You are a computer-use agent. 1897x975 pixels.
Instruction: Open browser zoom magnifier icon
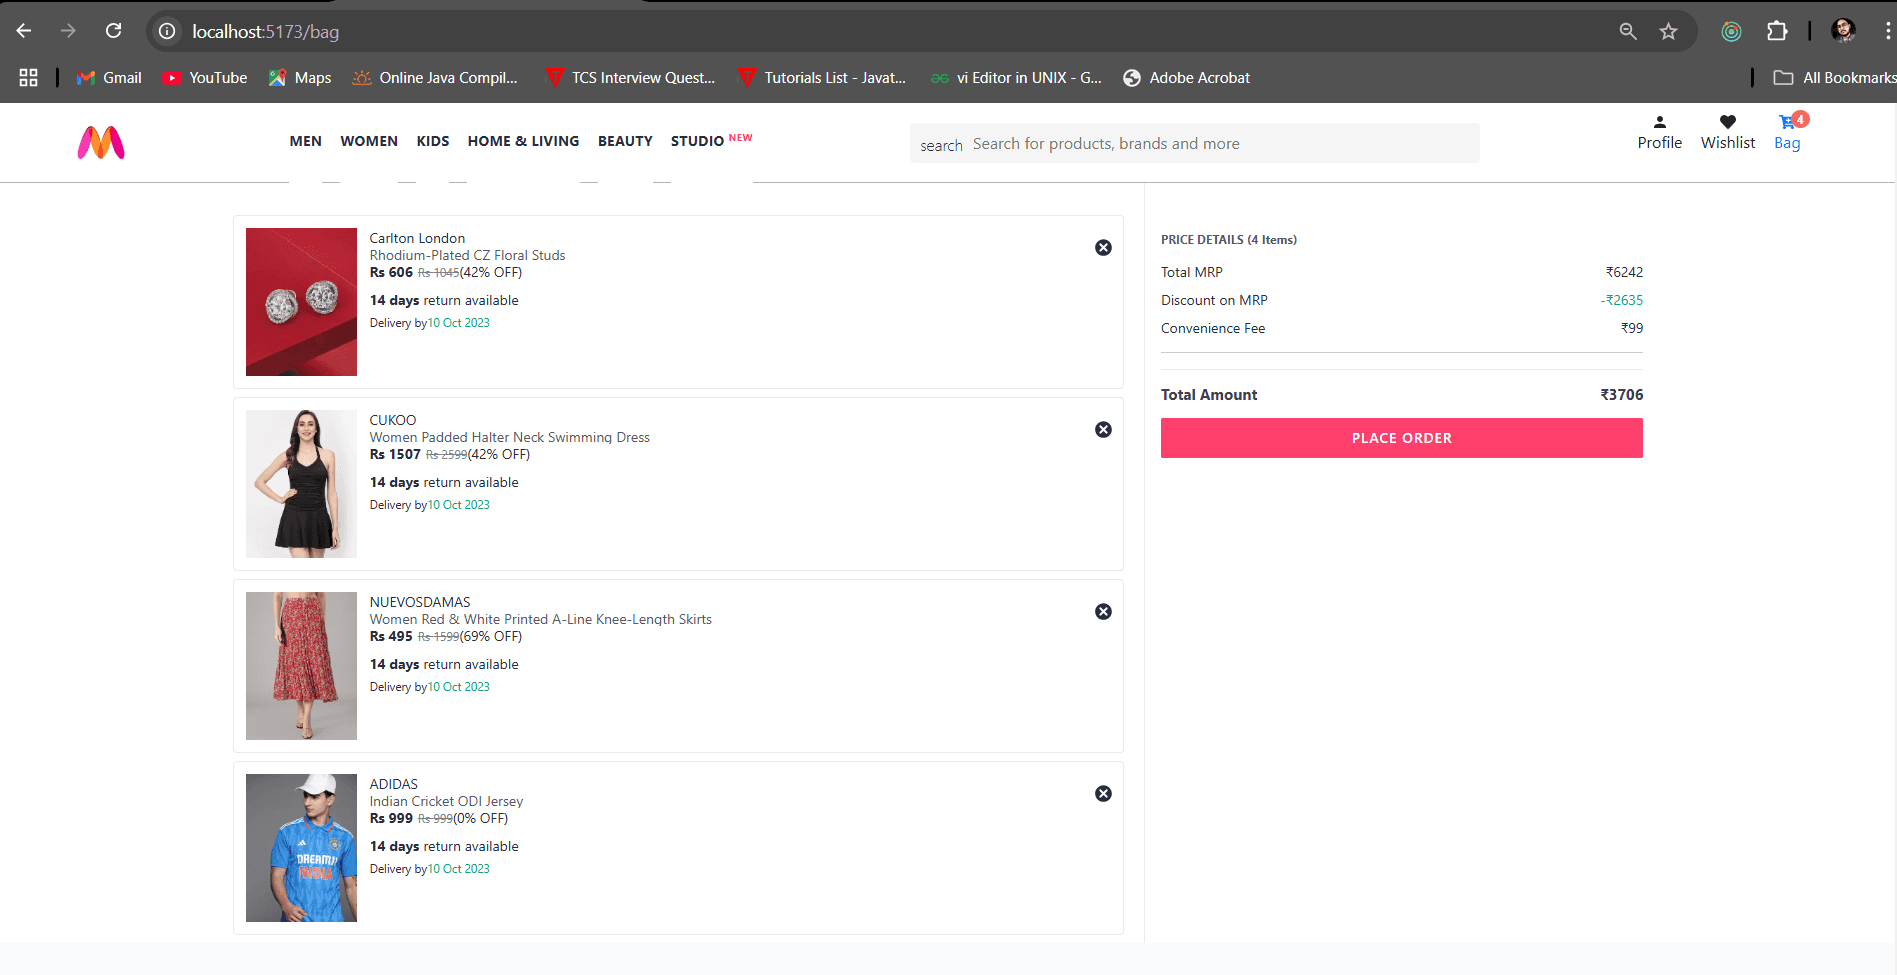[1628, 31]
